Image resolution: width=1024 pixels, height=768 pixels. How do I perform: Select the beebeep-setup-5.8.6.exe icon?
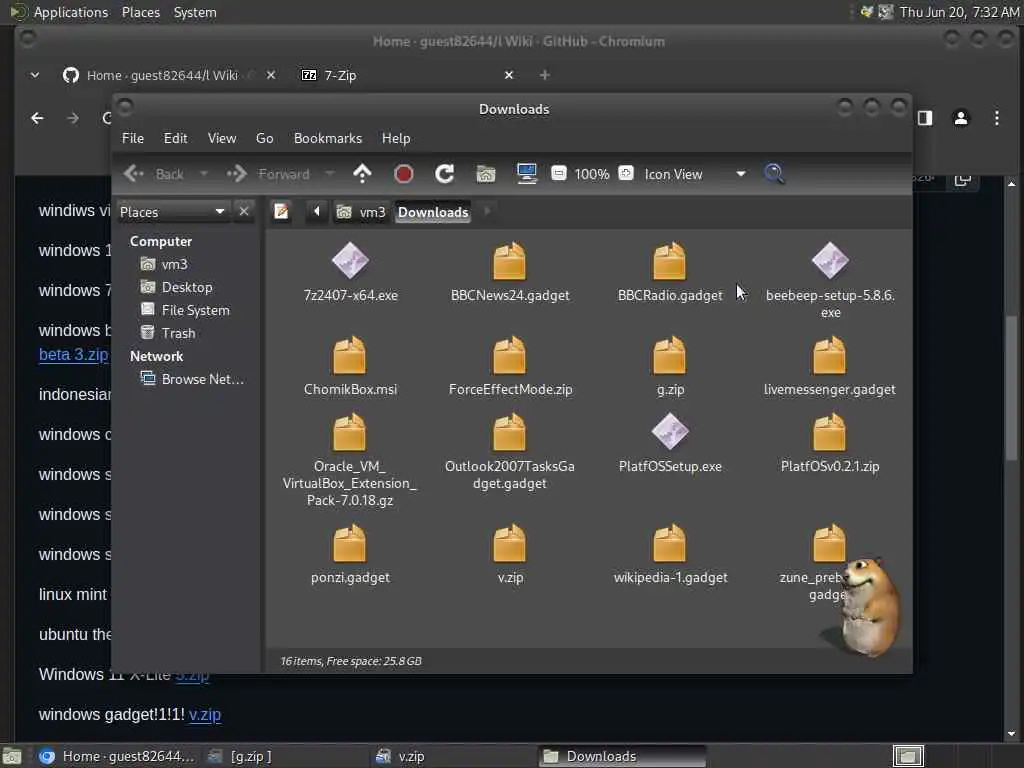click(x=830, y=261)
